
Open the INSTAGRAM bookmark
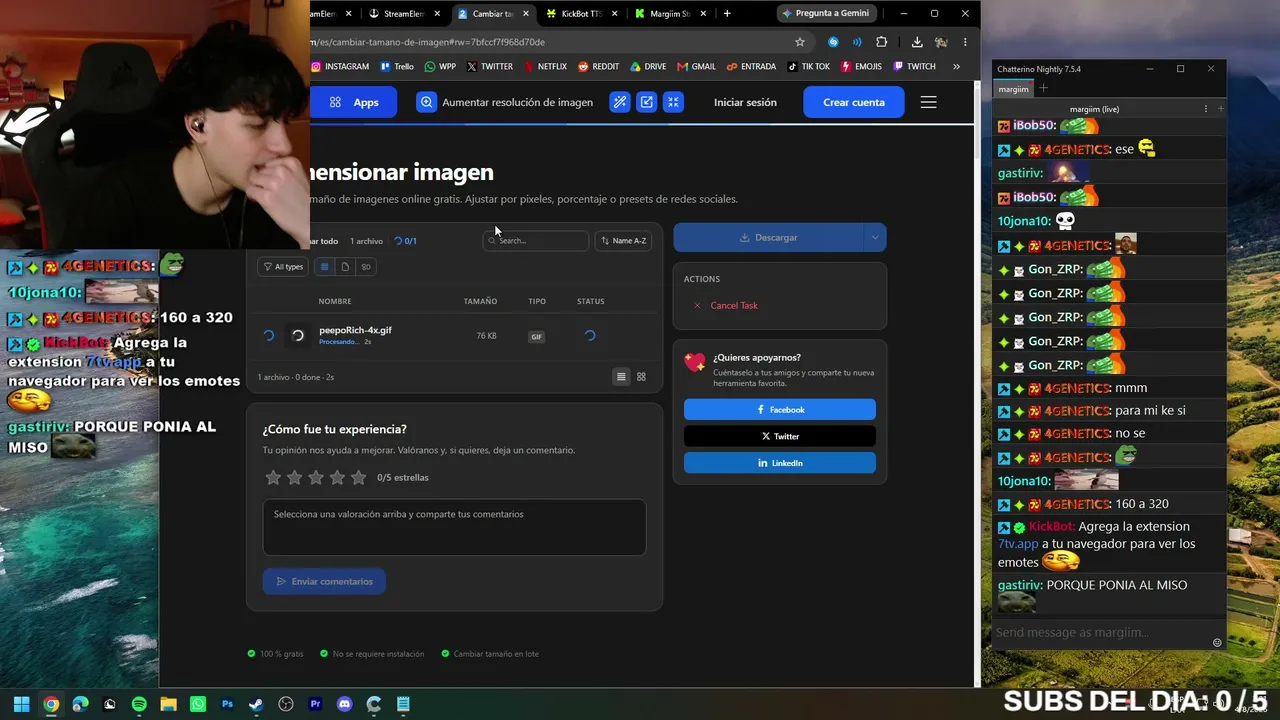340,67
